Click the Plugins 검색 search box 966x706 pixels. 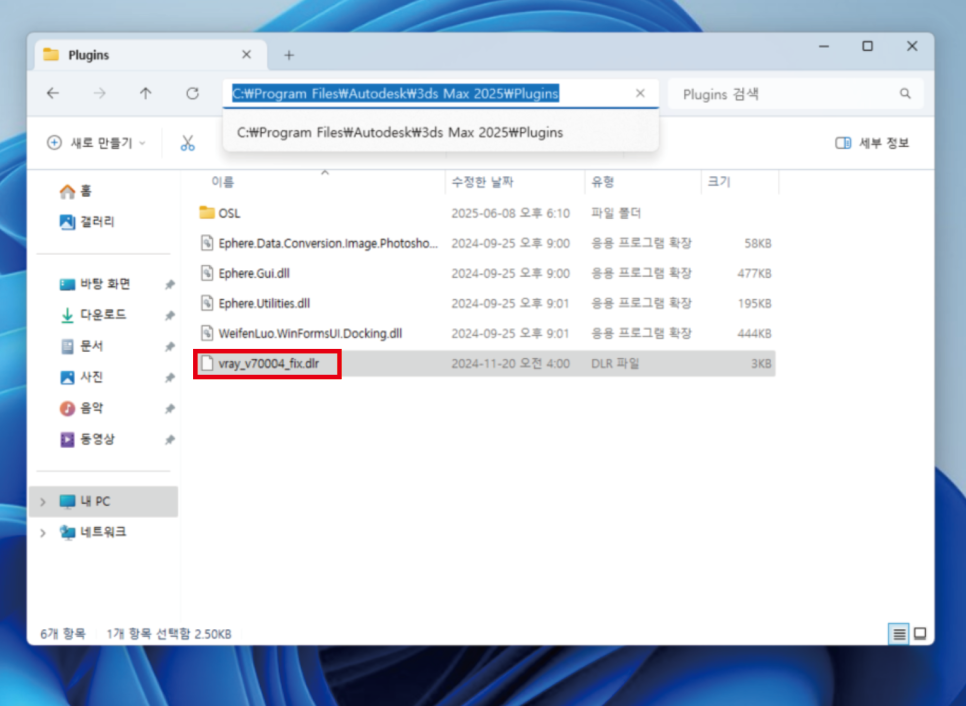795,94
